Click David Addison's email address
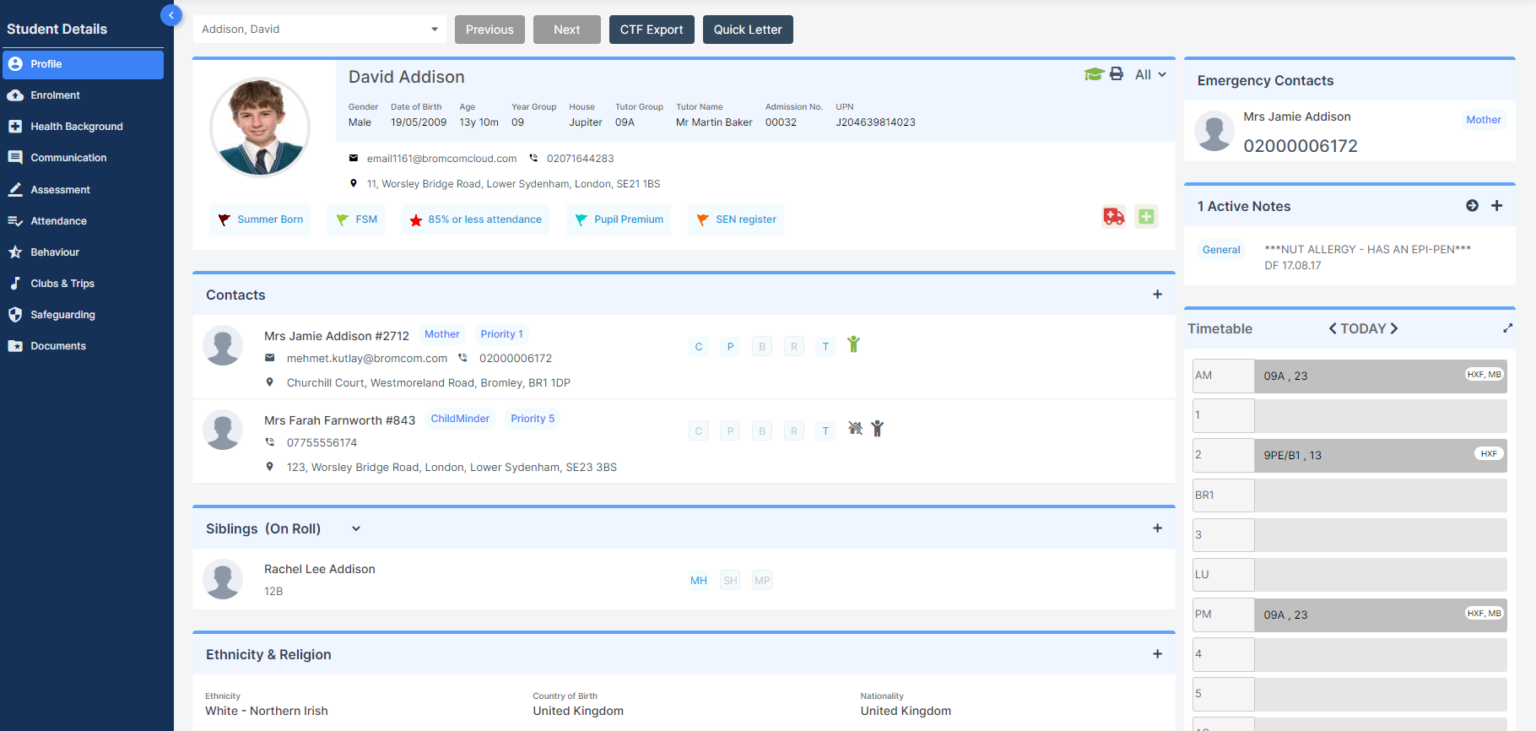The height and width of the screenshot is (731, 1536). (440, 157)
